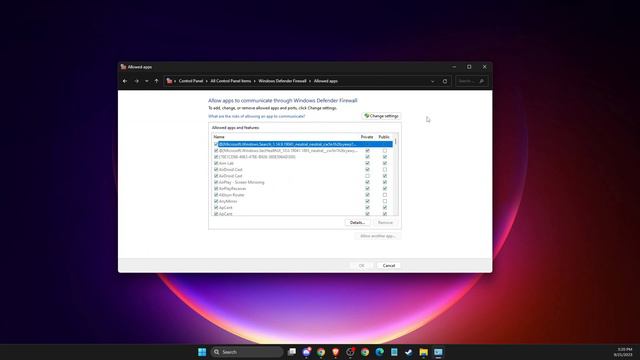
Task: Expand chevron after All Control Panel Items
Action: (x=255, y=81)
